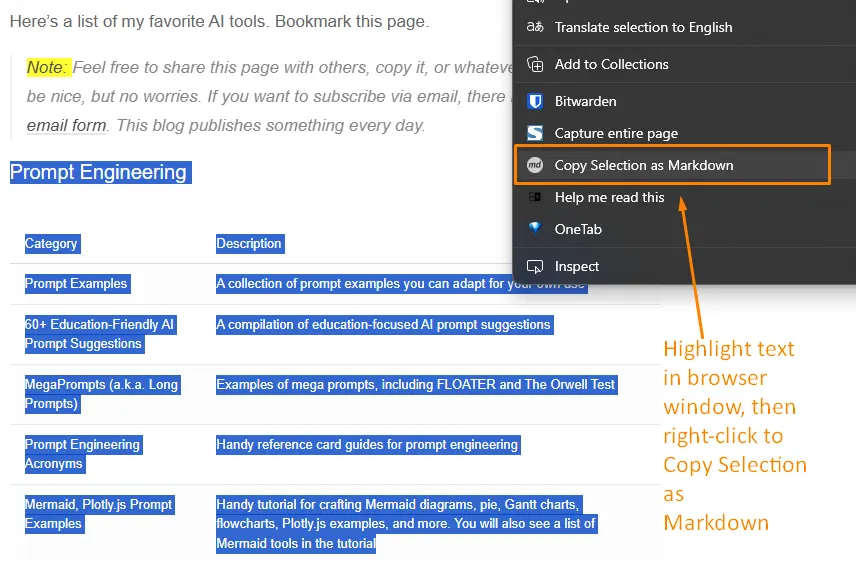Click 'A compilation of education-focused' description

pos(384,324)
